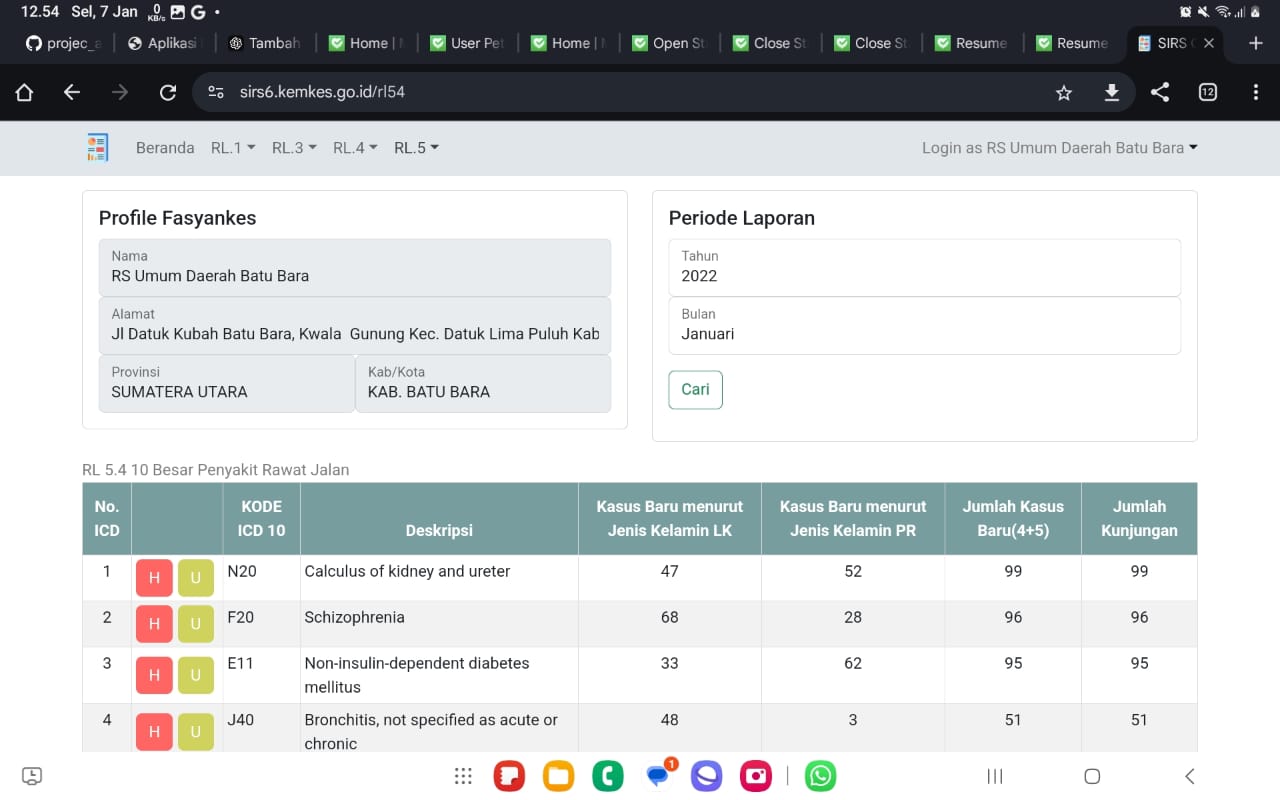The height and width of the screenshot is (800, 1280).
Task: Open the tab switcher showing 12
Action: [x=1207, y=92]
